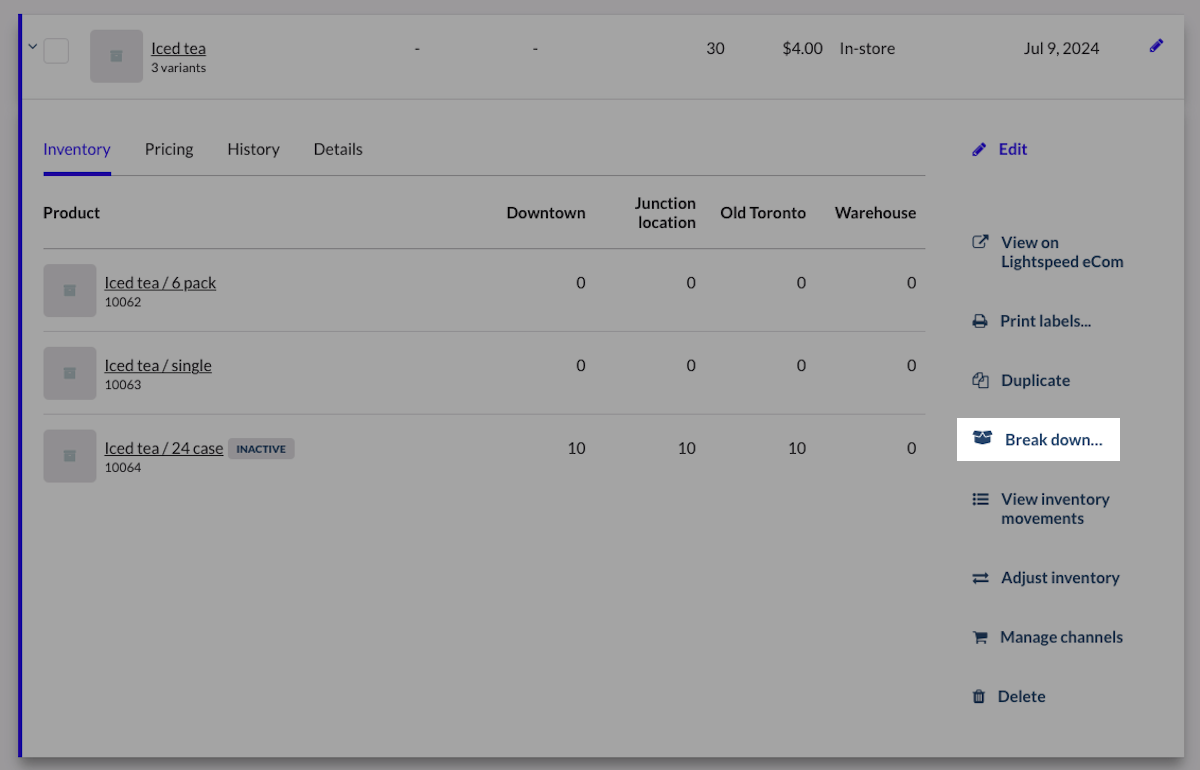Switch to the Pricing tab

tap(169, 149)
